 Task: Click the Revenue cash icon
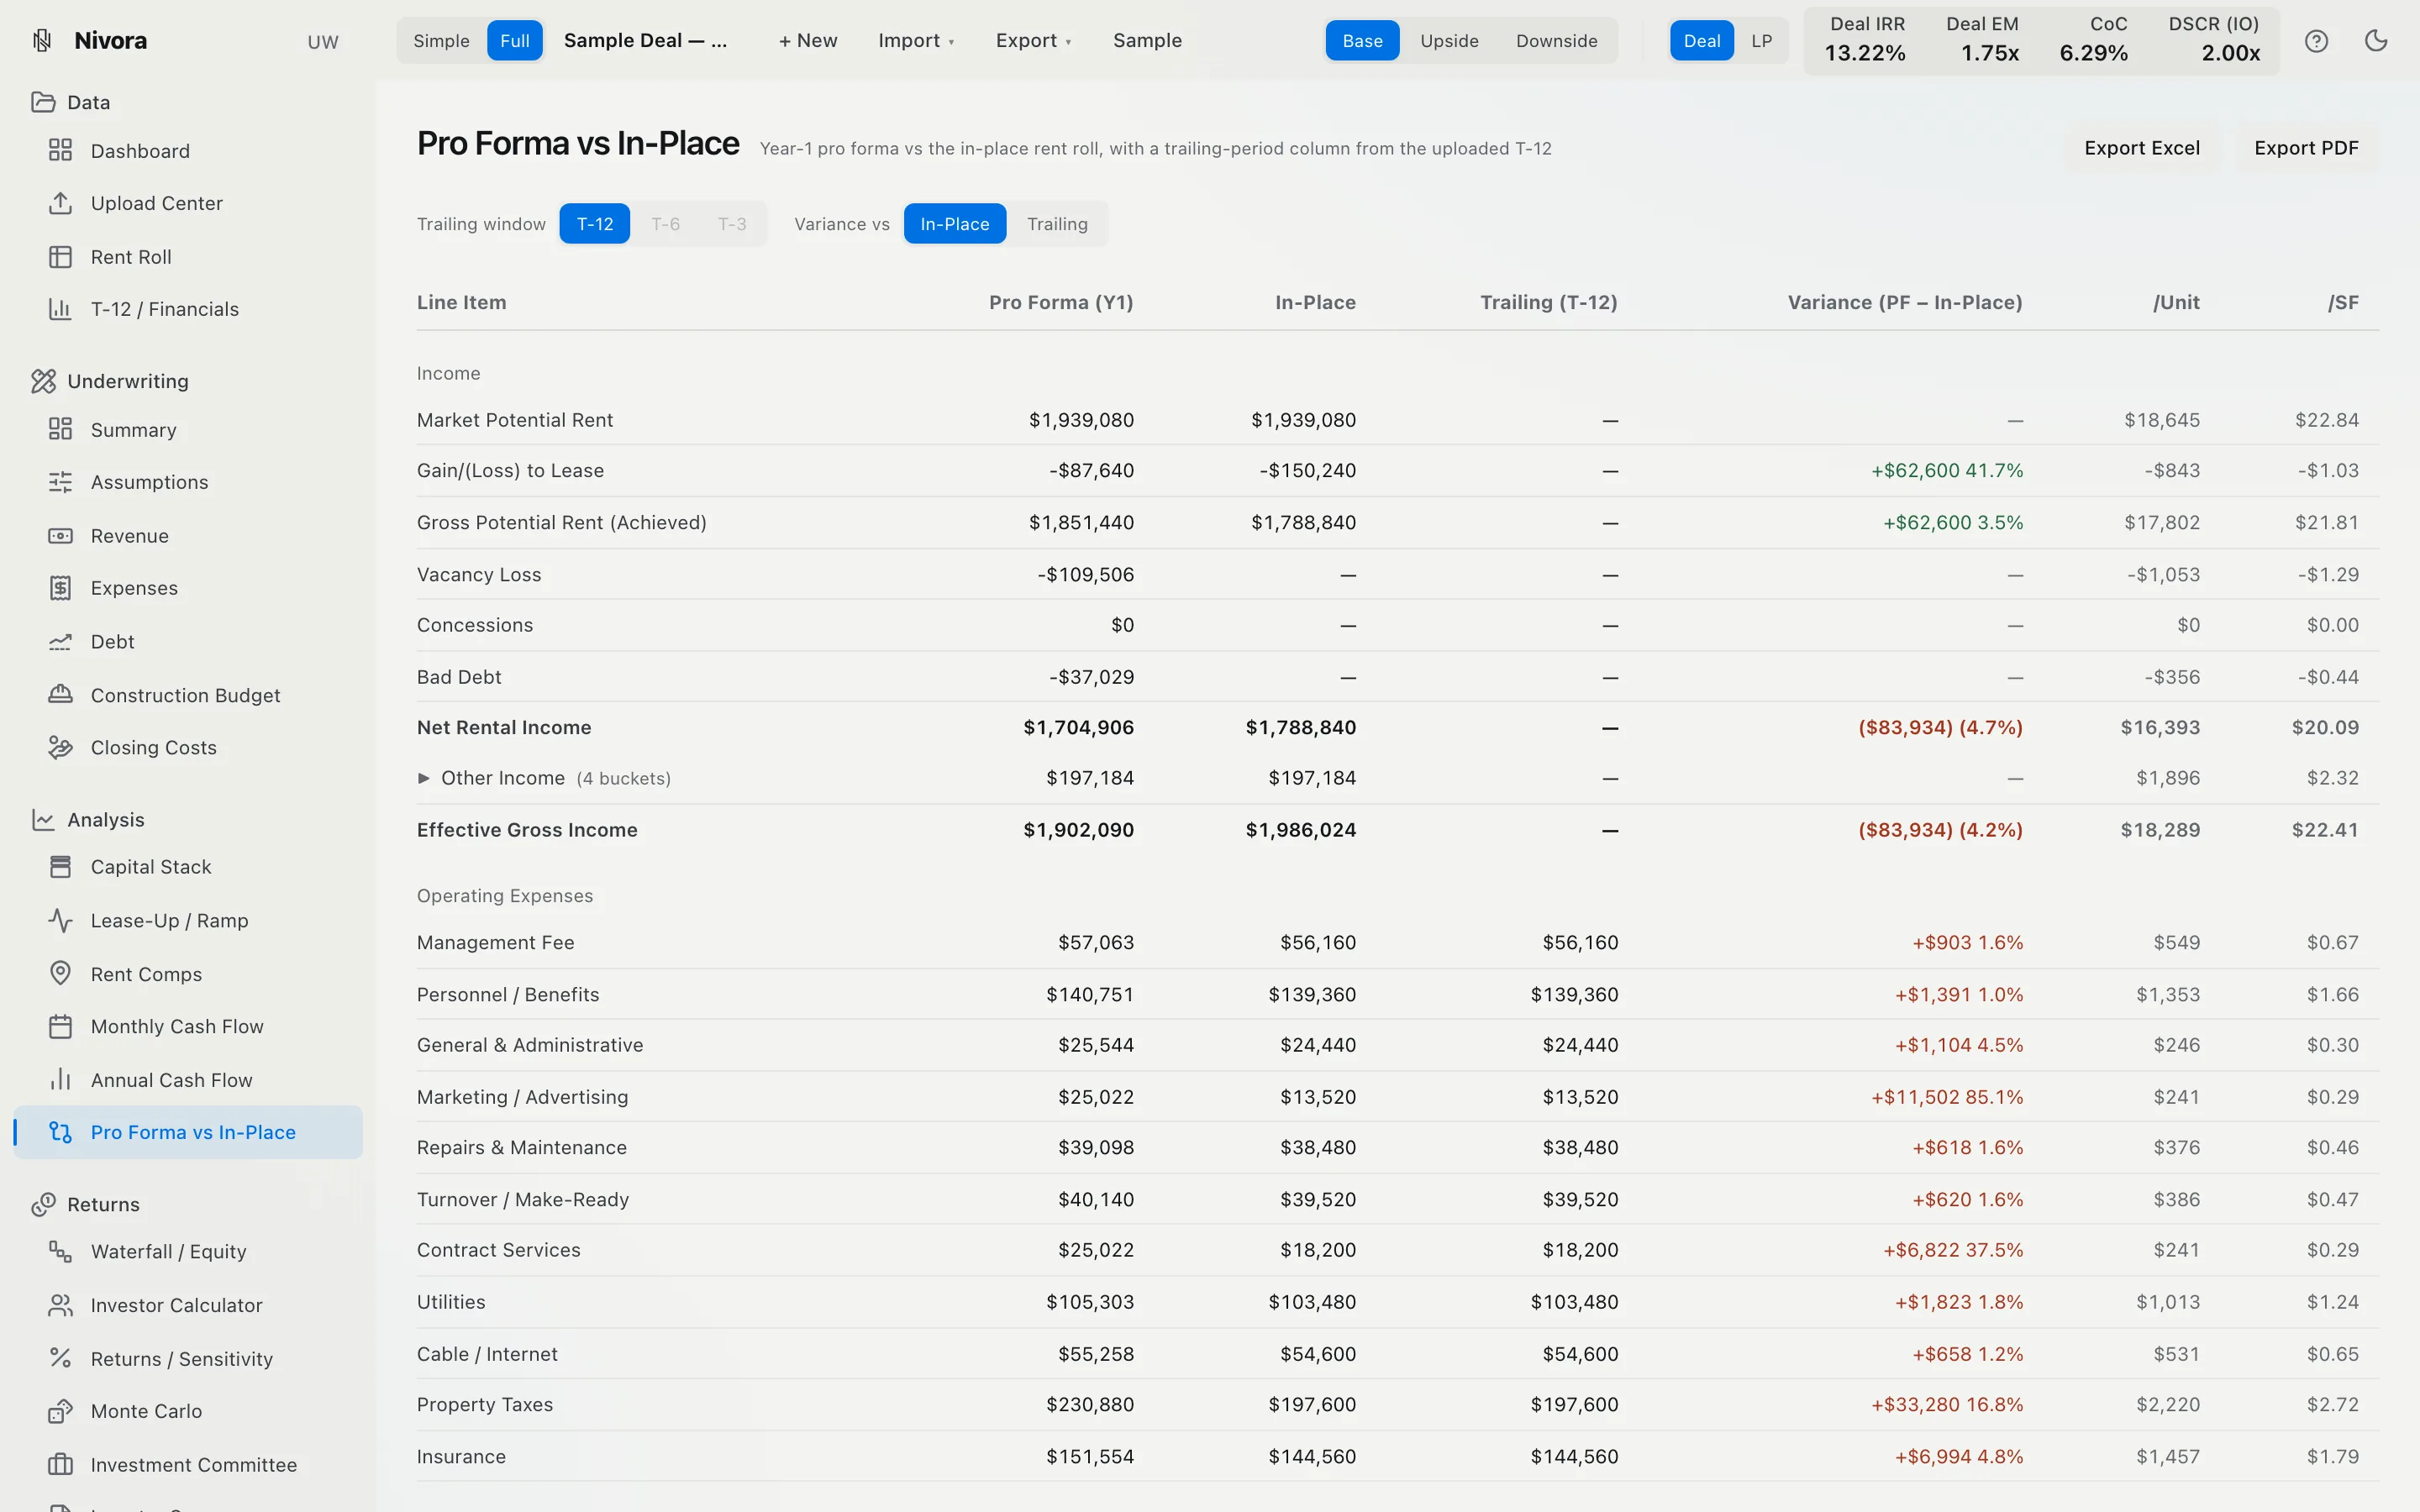60,536
